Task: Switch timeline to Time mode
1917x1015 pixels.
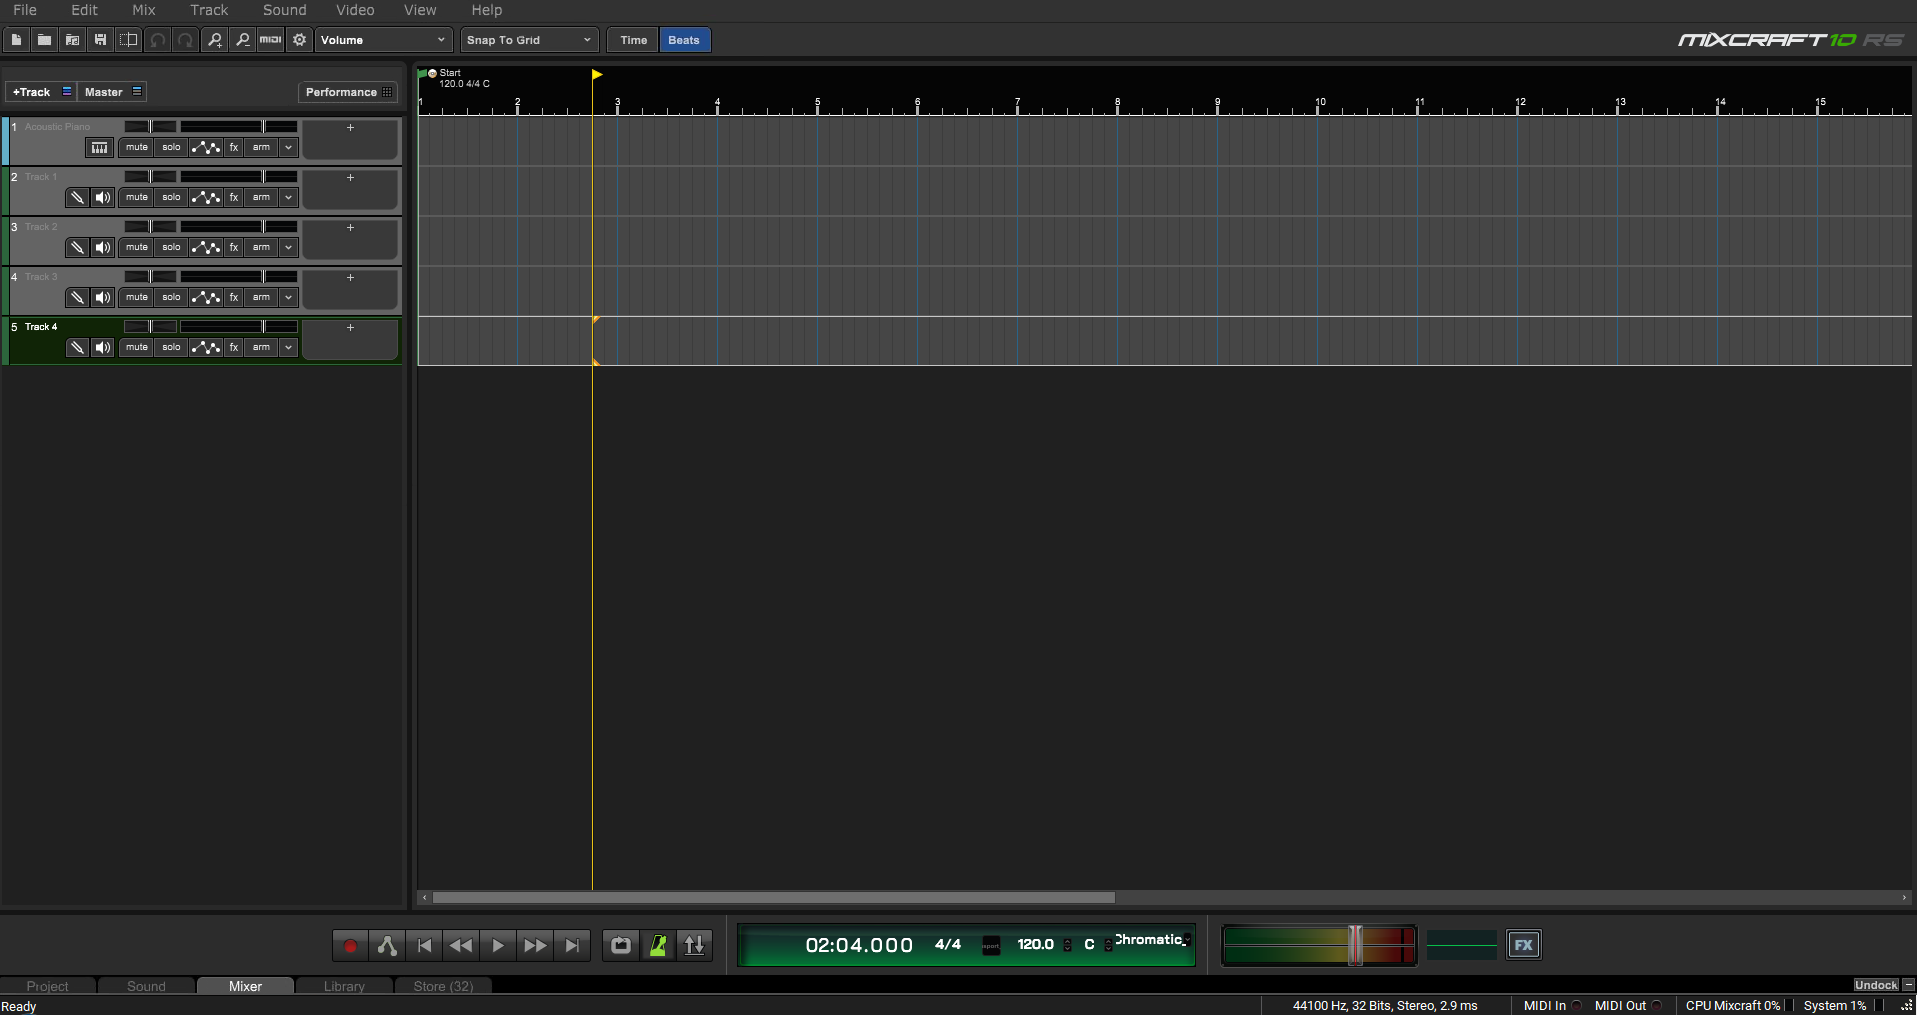Action: (633, 40)
